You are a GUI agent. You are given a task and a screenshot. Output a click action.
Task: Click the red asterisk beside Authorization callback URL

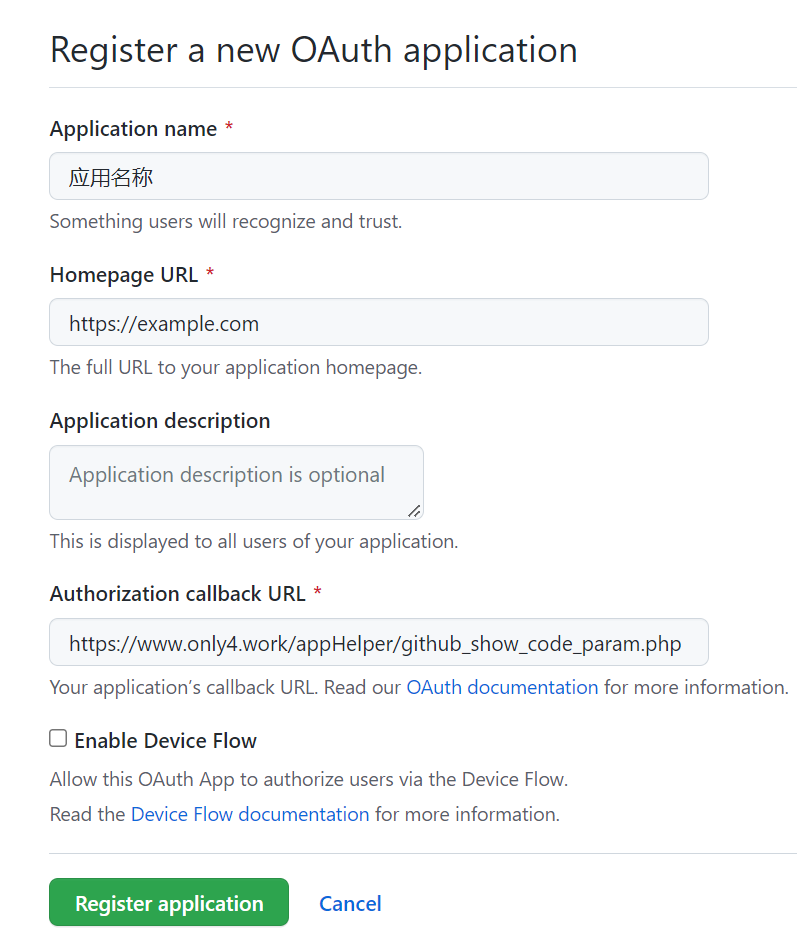(318, 594)
